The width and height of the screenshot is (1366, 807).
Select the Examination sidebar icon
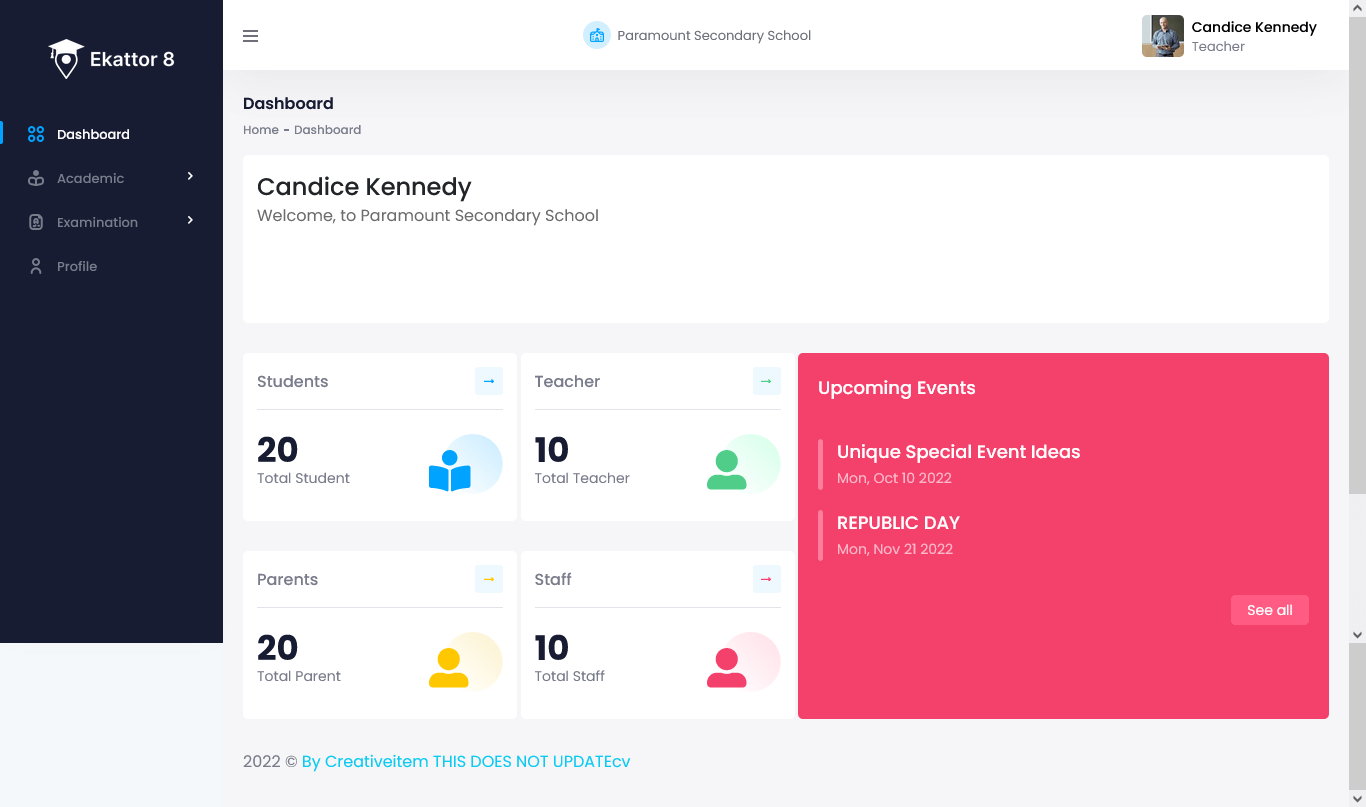tap(36, 221)
